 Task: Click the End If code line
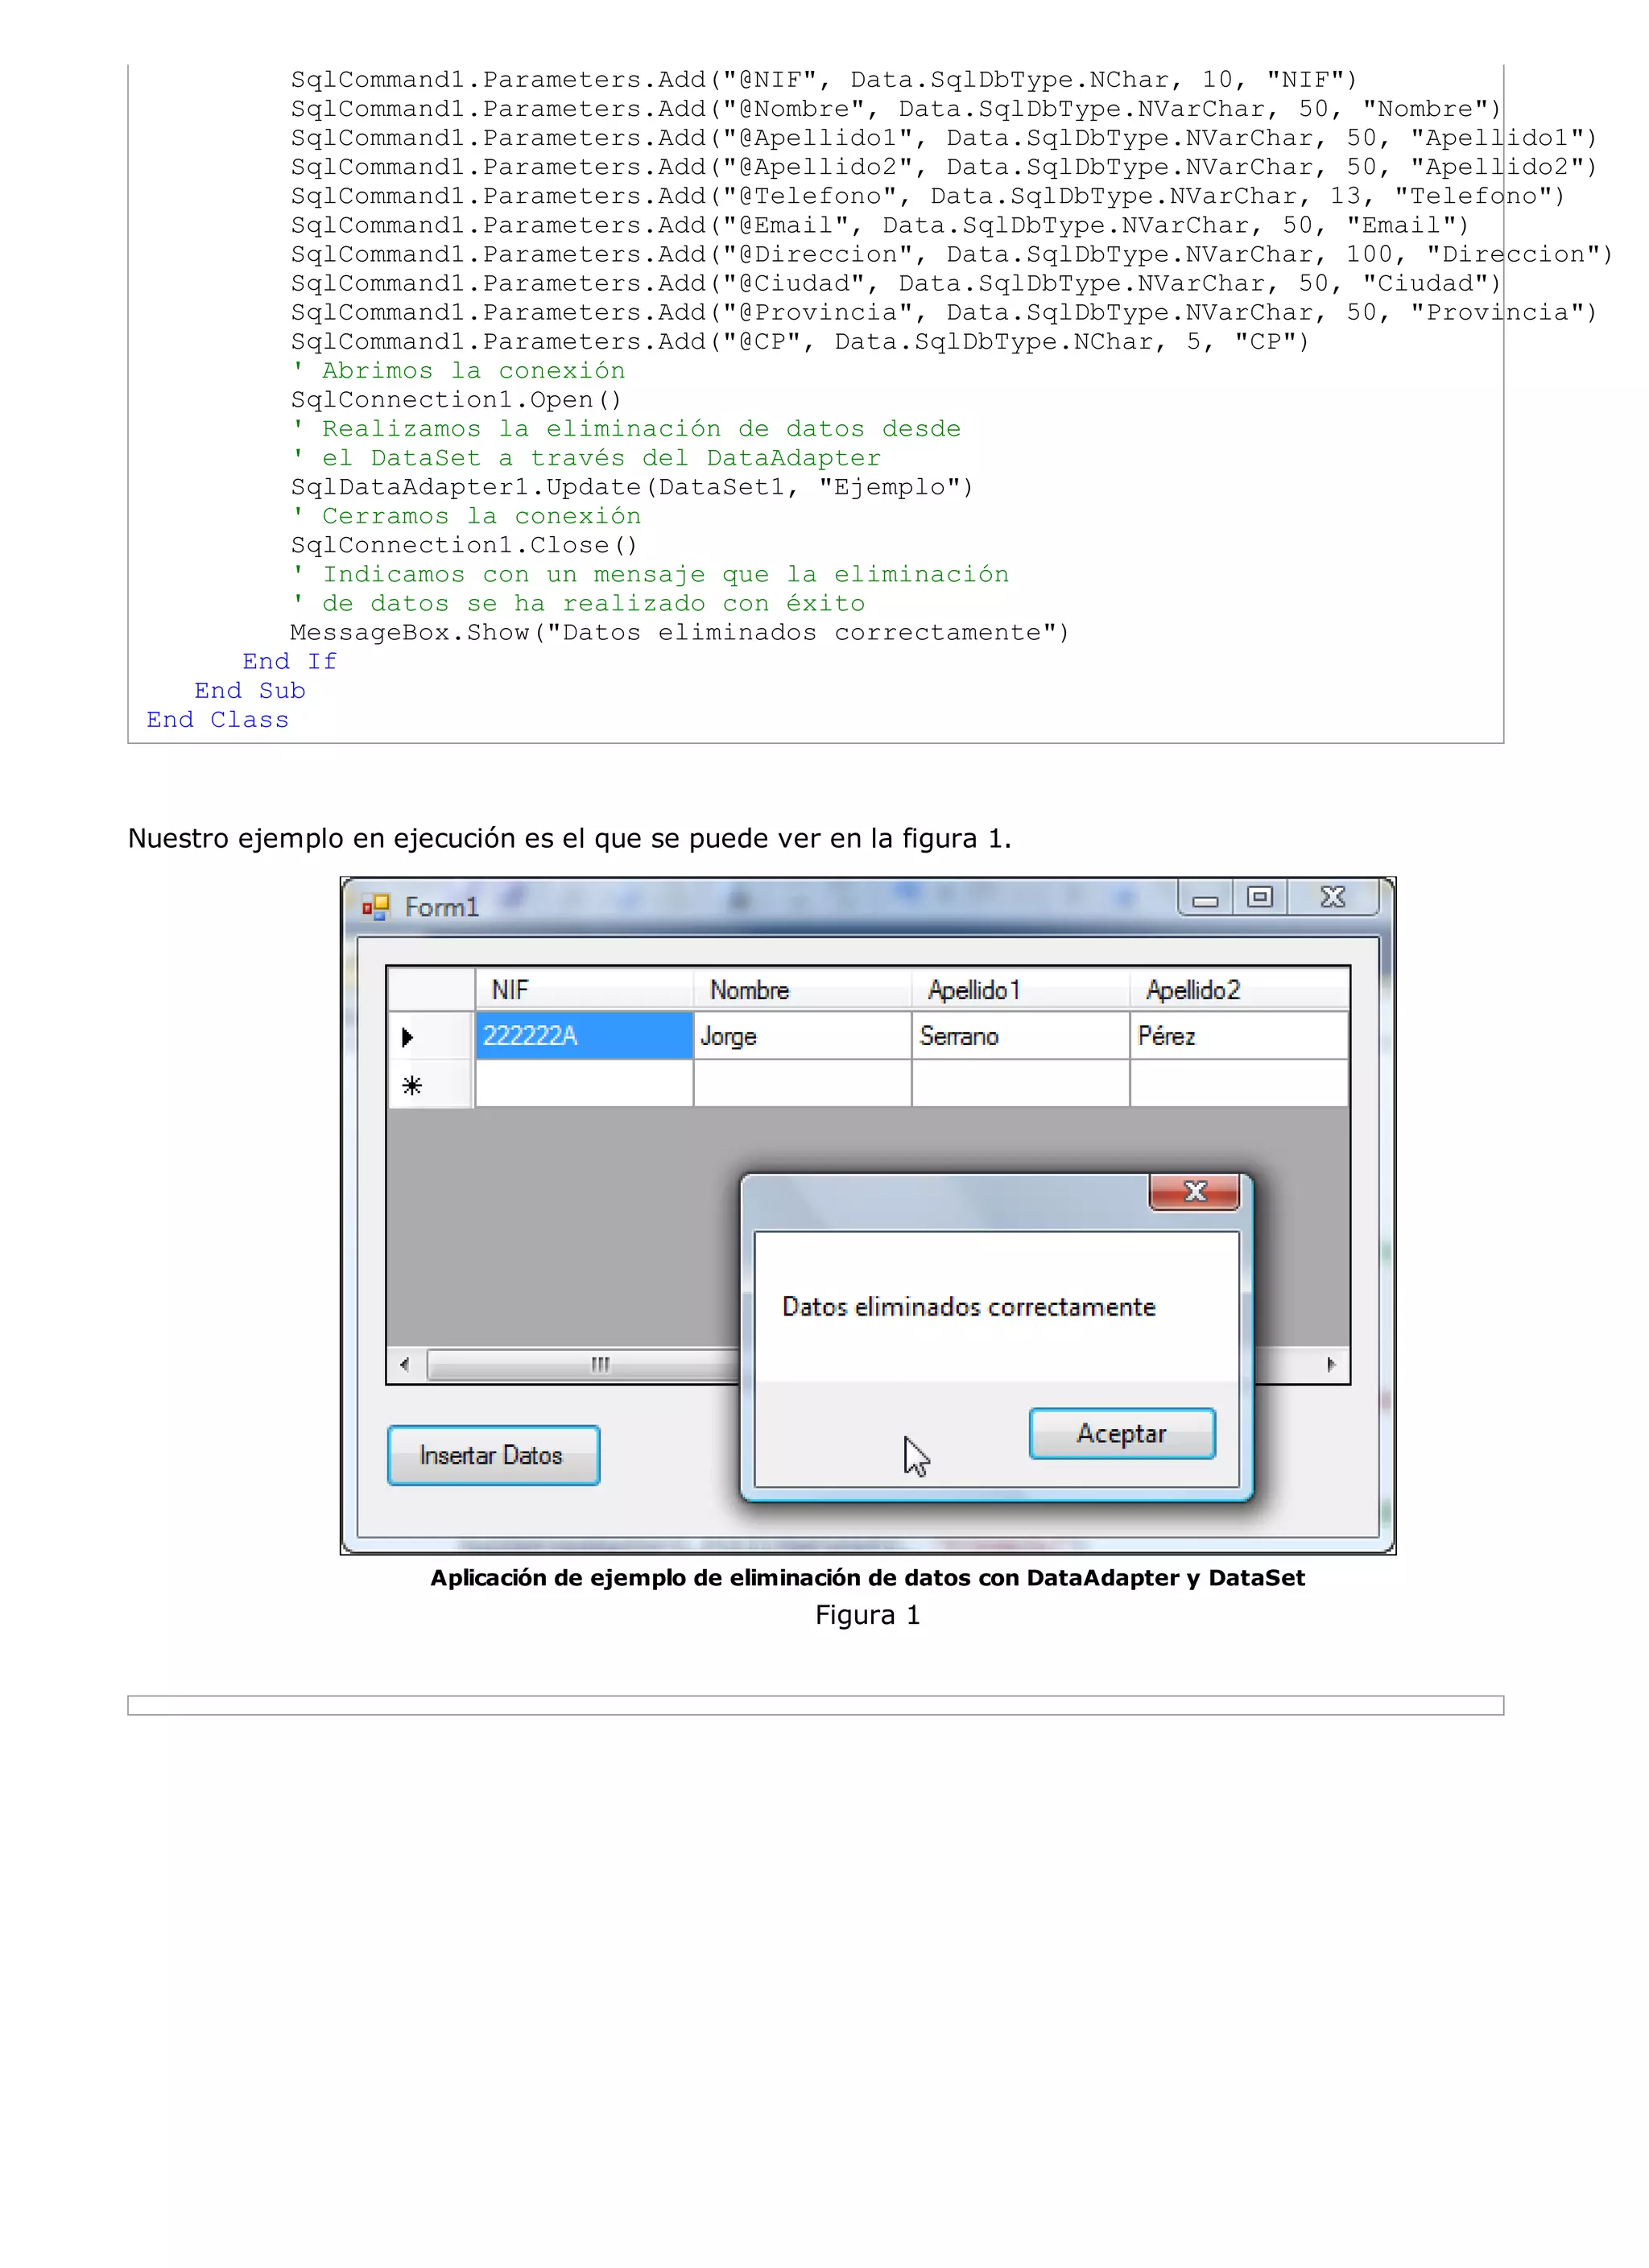pyautogui.click(x=290, y=662)
